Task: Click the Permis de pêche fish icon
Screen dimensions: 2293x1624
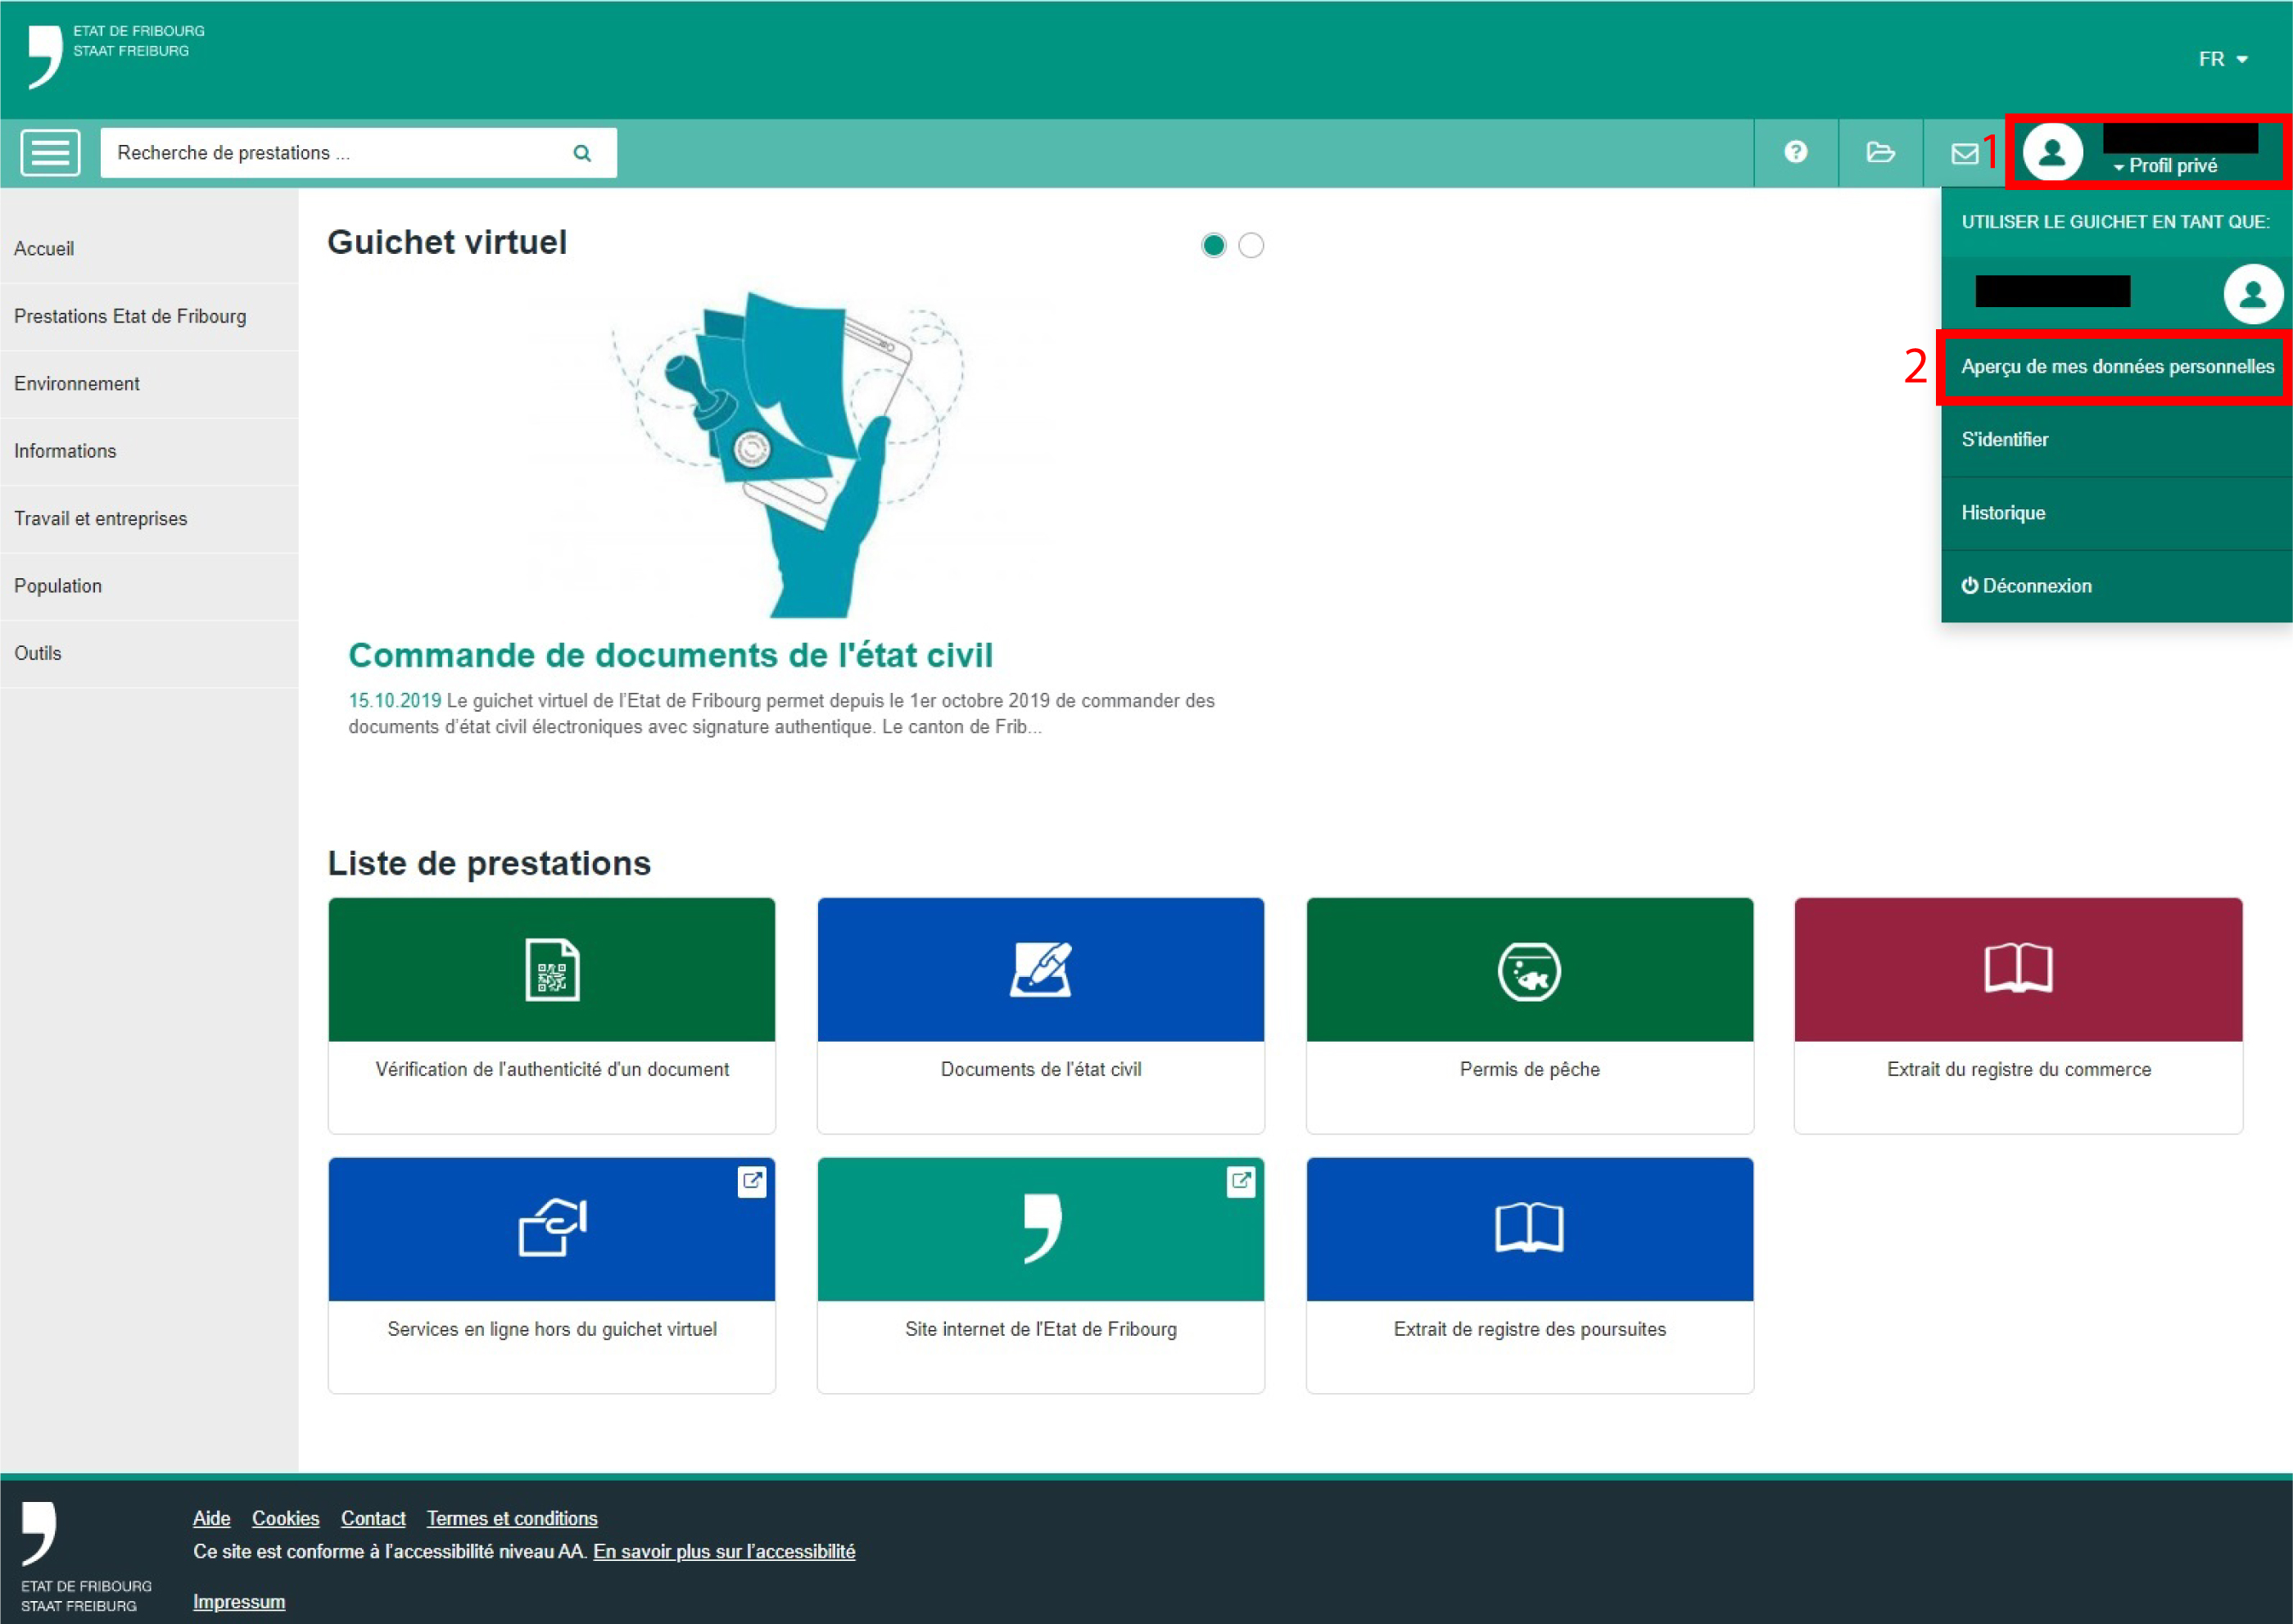Action: [x=1529, y=971]
